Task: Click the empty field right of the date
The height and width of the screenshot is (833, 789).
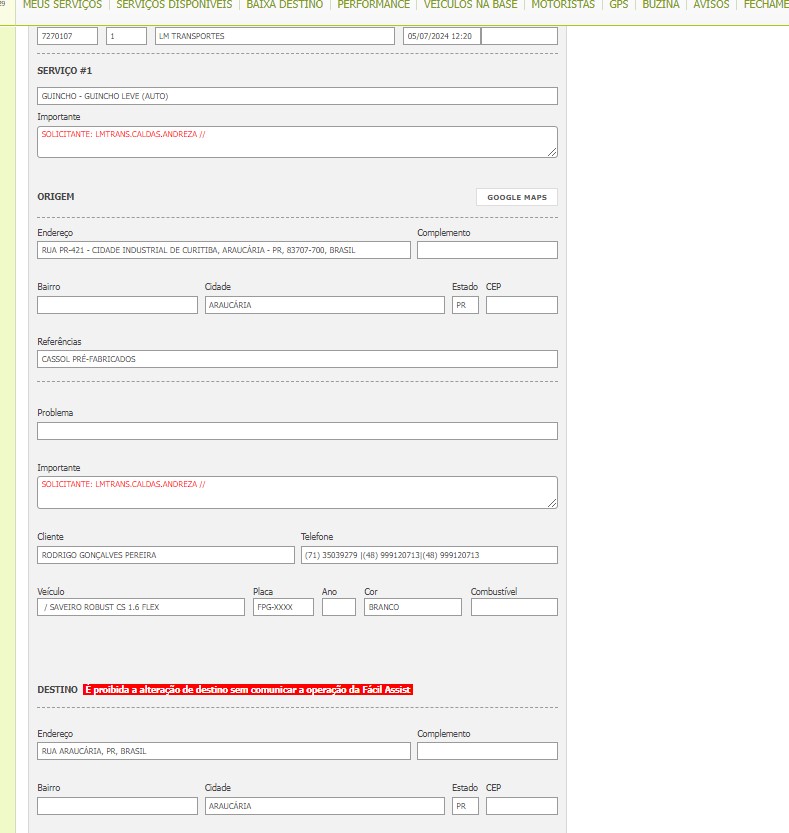Action: click(520, 36)
